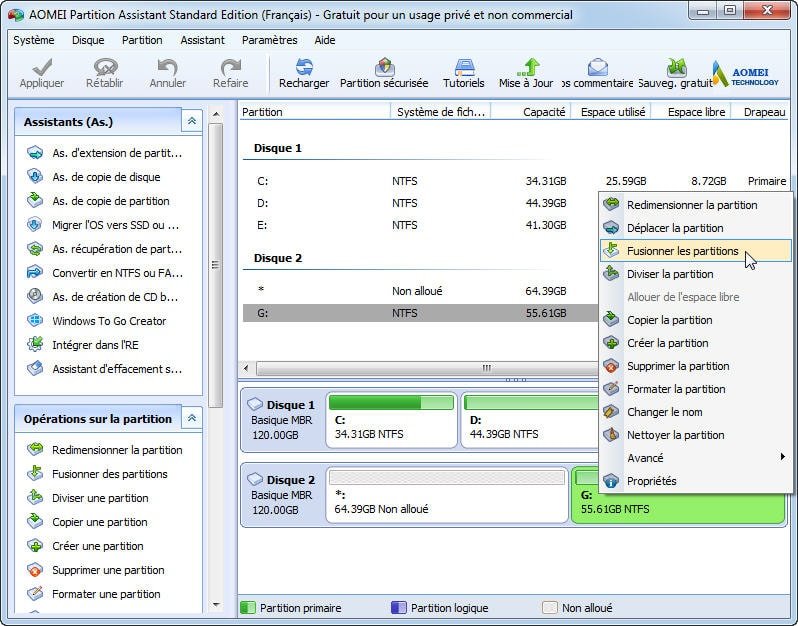
Task: Click Supprimer une partition in the left panel
Action: [96, 570]
